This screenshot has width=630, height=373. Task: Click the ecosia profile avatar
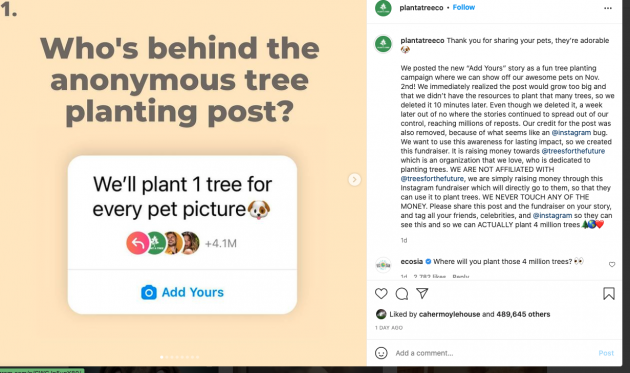(383, 265)
